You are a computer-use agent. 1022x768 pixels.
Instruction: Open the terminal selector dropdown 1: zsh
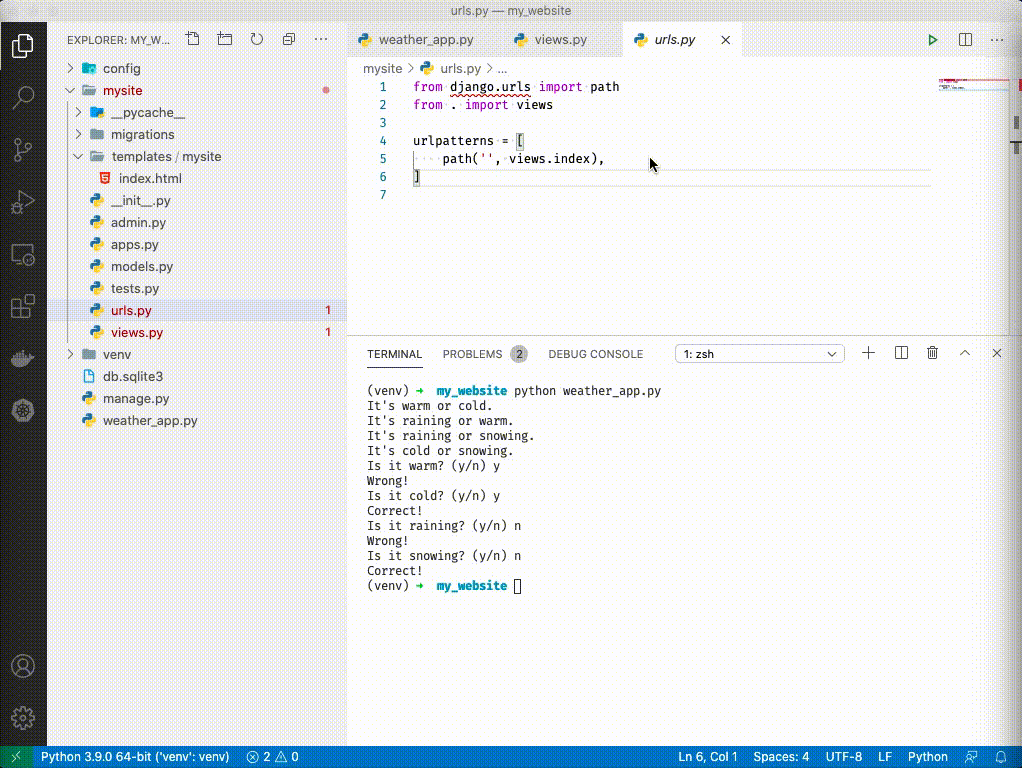pyautogui.click(x=760, y=354)
